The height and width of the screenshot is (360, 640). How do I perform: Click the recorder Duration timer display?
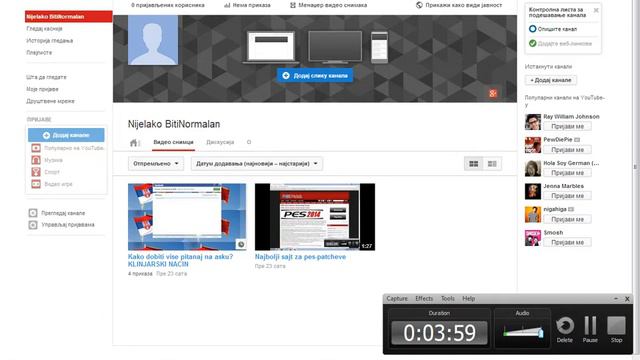[439, 333]
